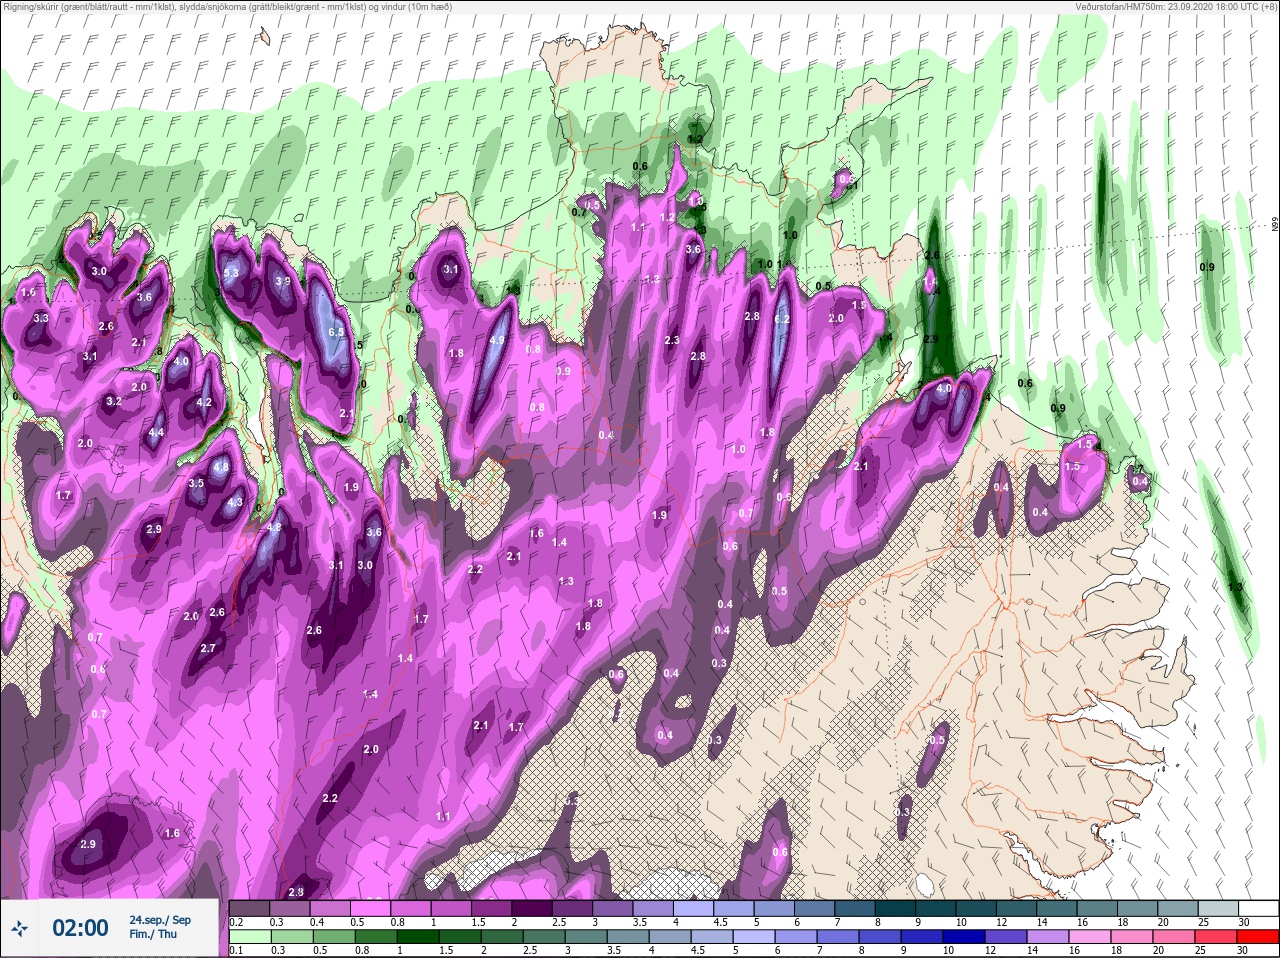Select the 24.sep./ Sep Fim./ Thu date label
Screen dimensions: 1280x958
(160, 927)
